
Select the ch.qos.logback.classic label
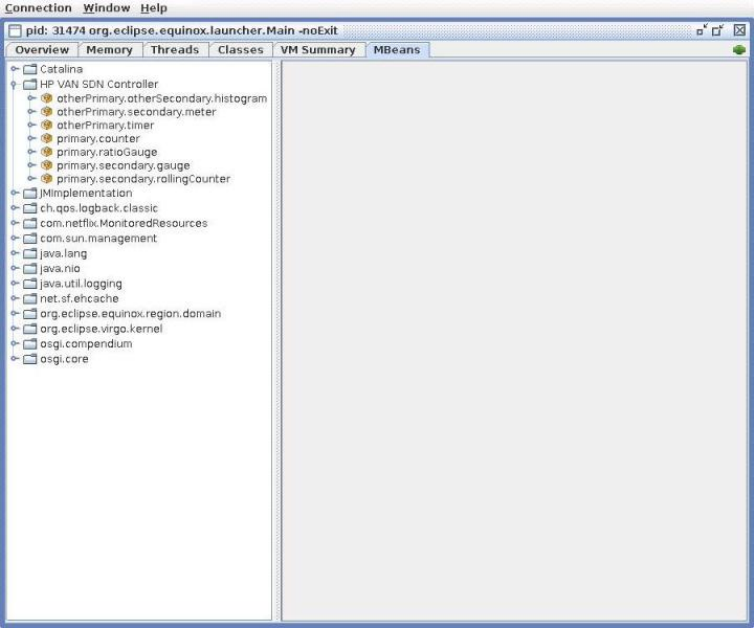[99, 208]
